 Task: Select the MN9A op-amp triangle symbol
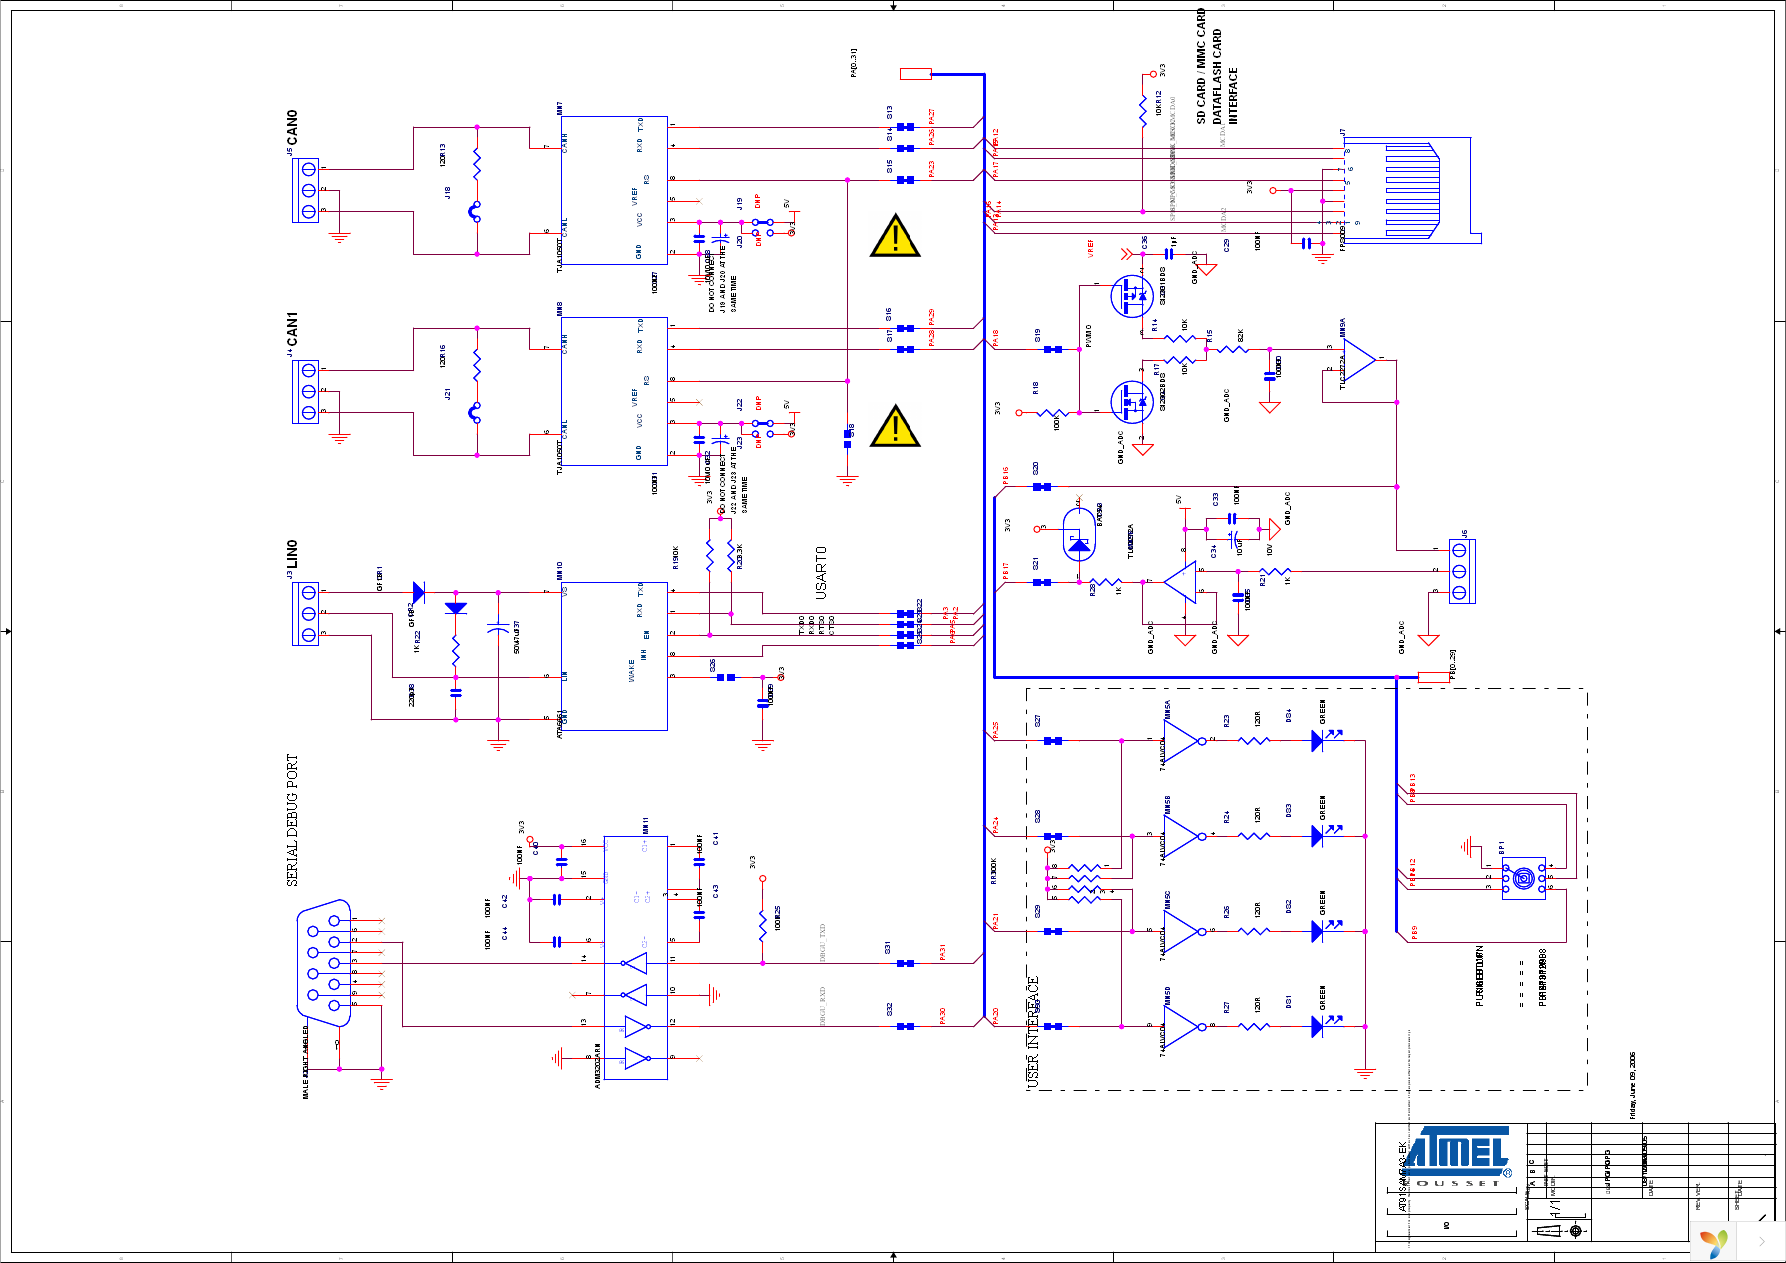click(x=1360, y=360)
